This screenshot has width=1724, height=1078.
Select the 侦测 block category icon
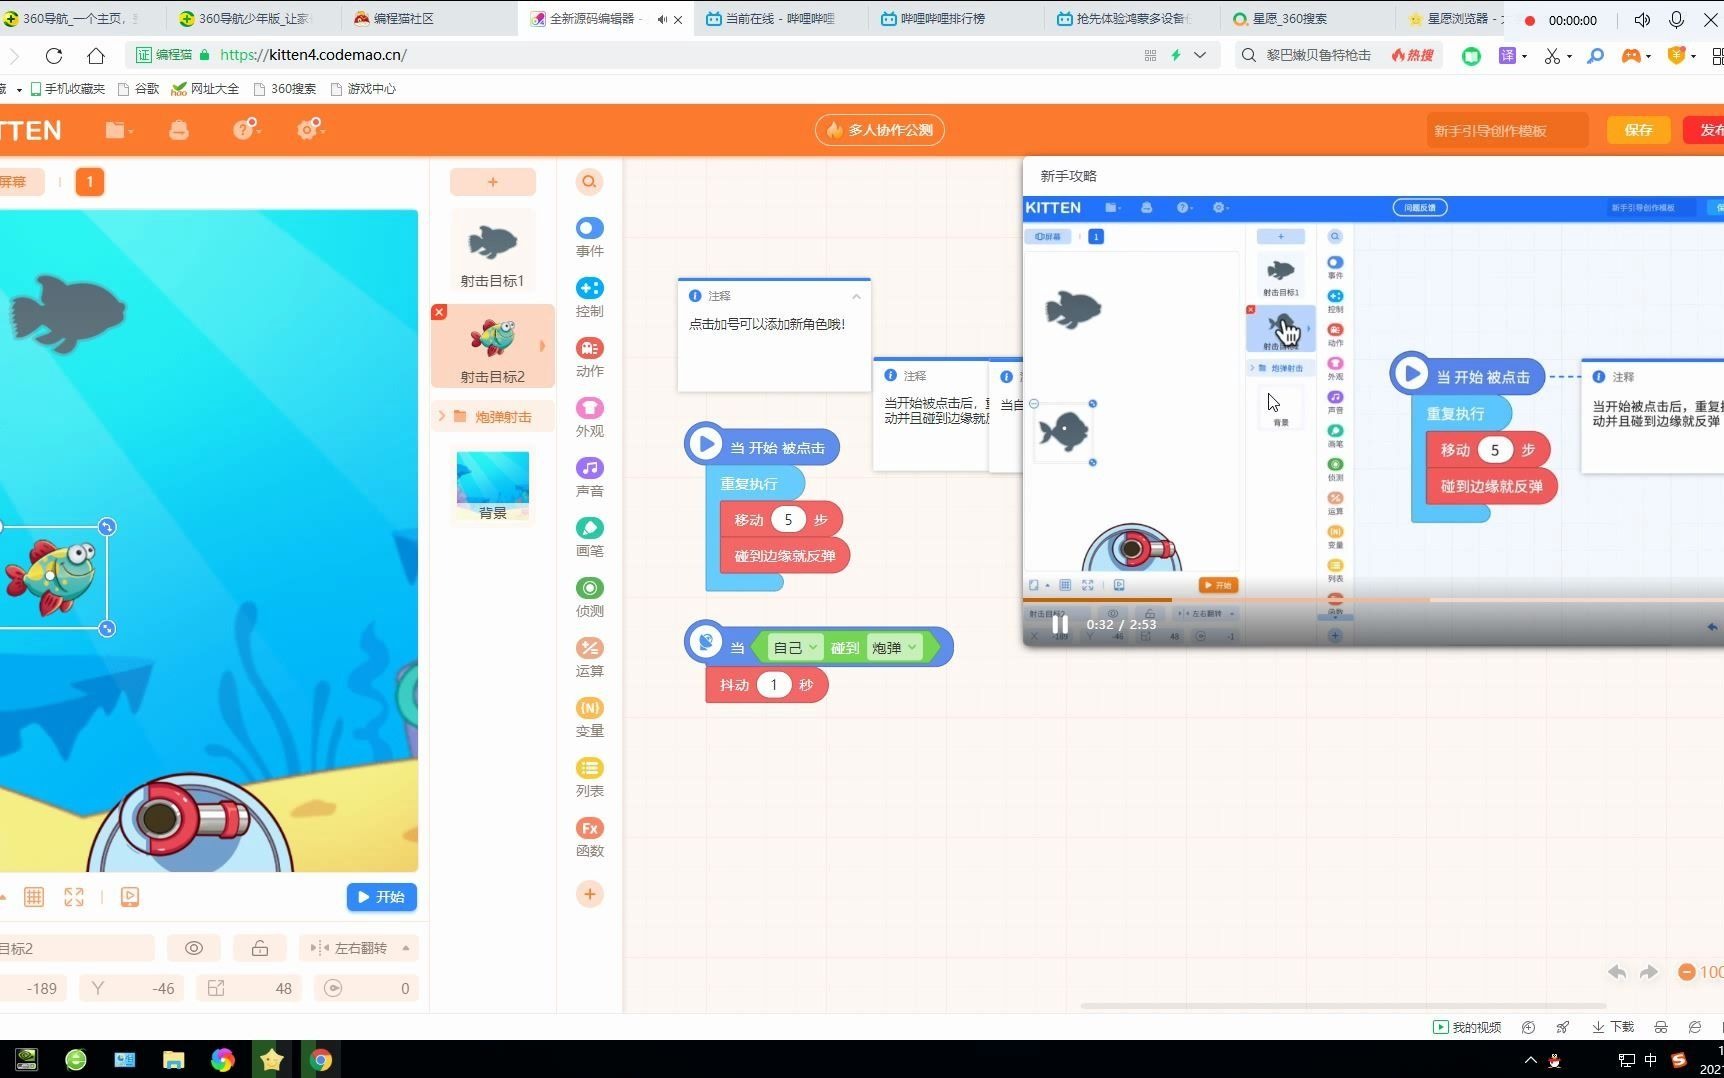(590, 588)
